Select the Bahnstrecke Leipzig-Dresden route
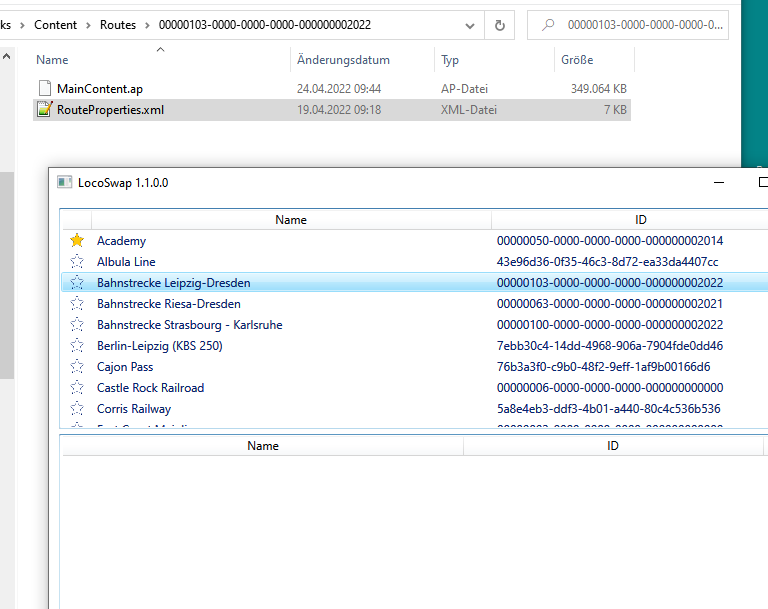The height and width of the screenshot is (609, 768). [415, 283]
